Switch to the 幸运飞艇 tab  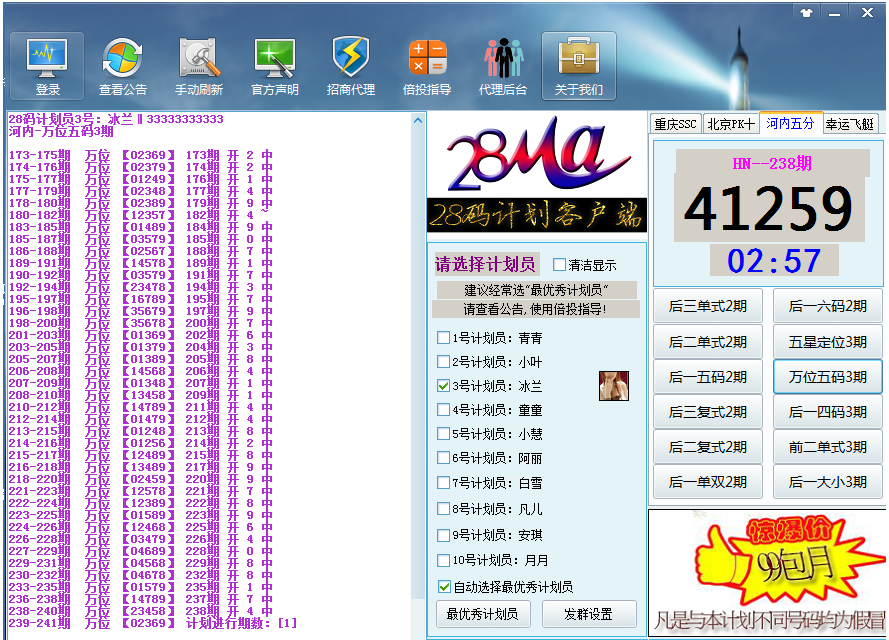850,124
